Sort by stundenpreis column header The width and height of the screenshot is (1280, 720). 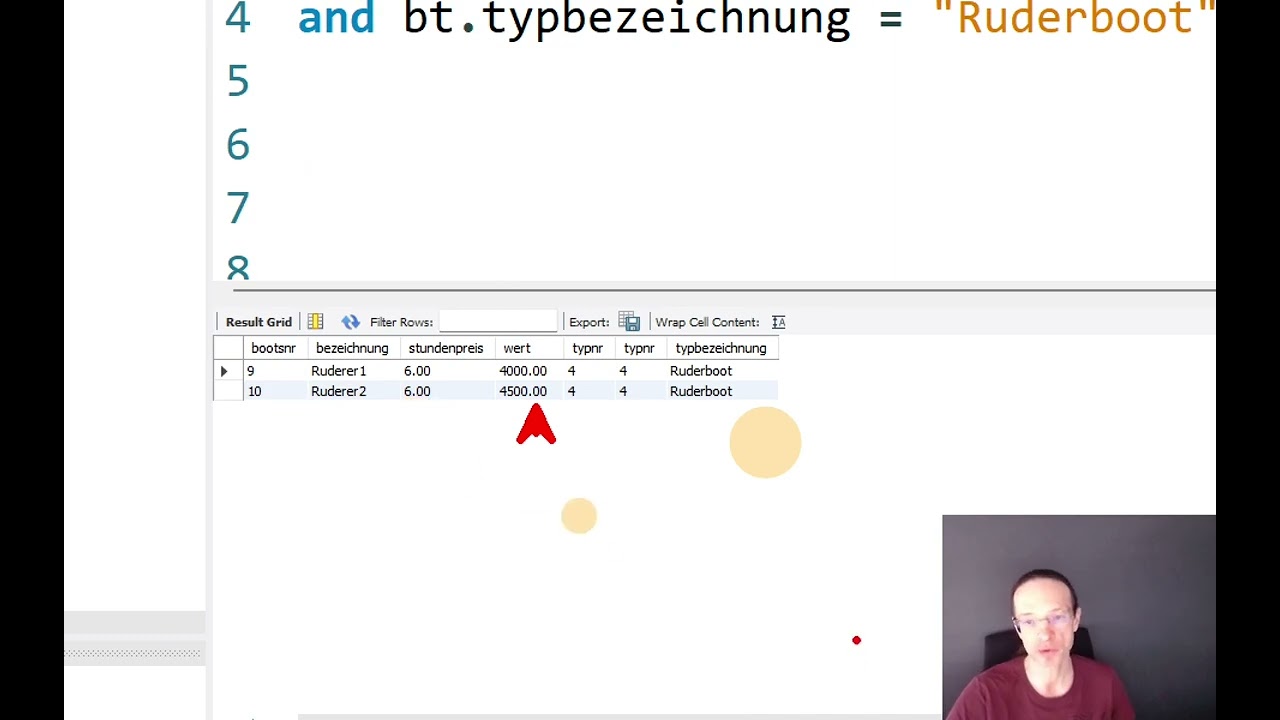(x=446, y=348)
